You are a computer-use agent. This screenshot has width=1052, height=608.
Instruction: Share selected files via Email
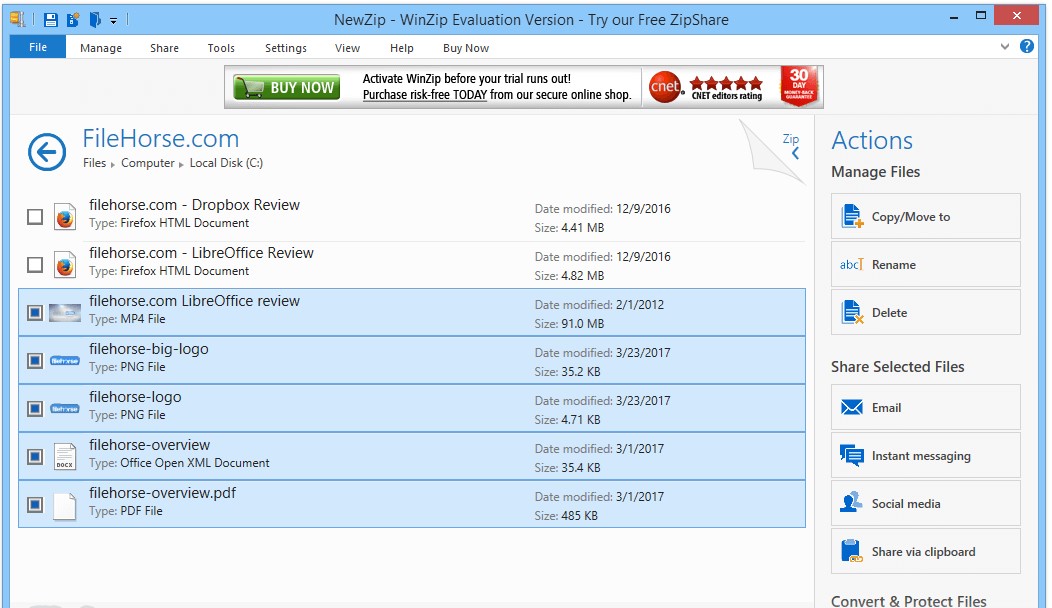click(925, 407)
